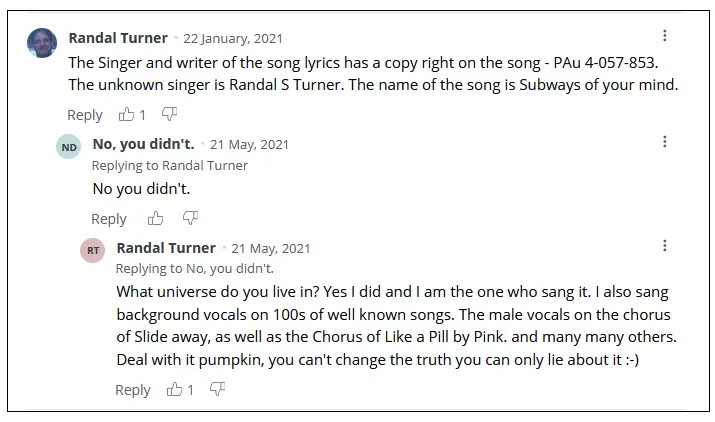
Task: Dislike the 'No you didn't.' reply
Action: (190, 218)
